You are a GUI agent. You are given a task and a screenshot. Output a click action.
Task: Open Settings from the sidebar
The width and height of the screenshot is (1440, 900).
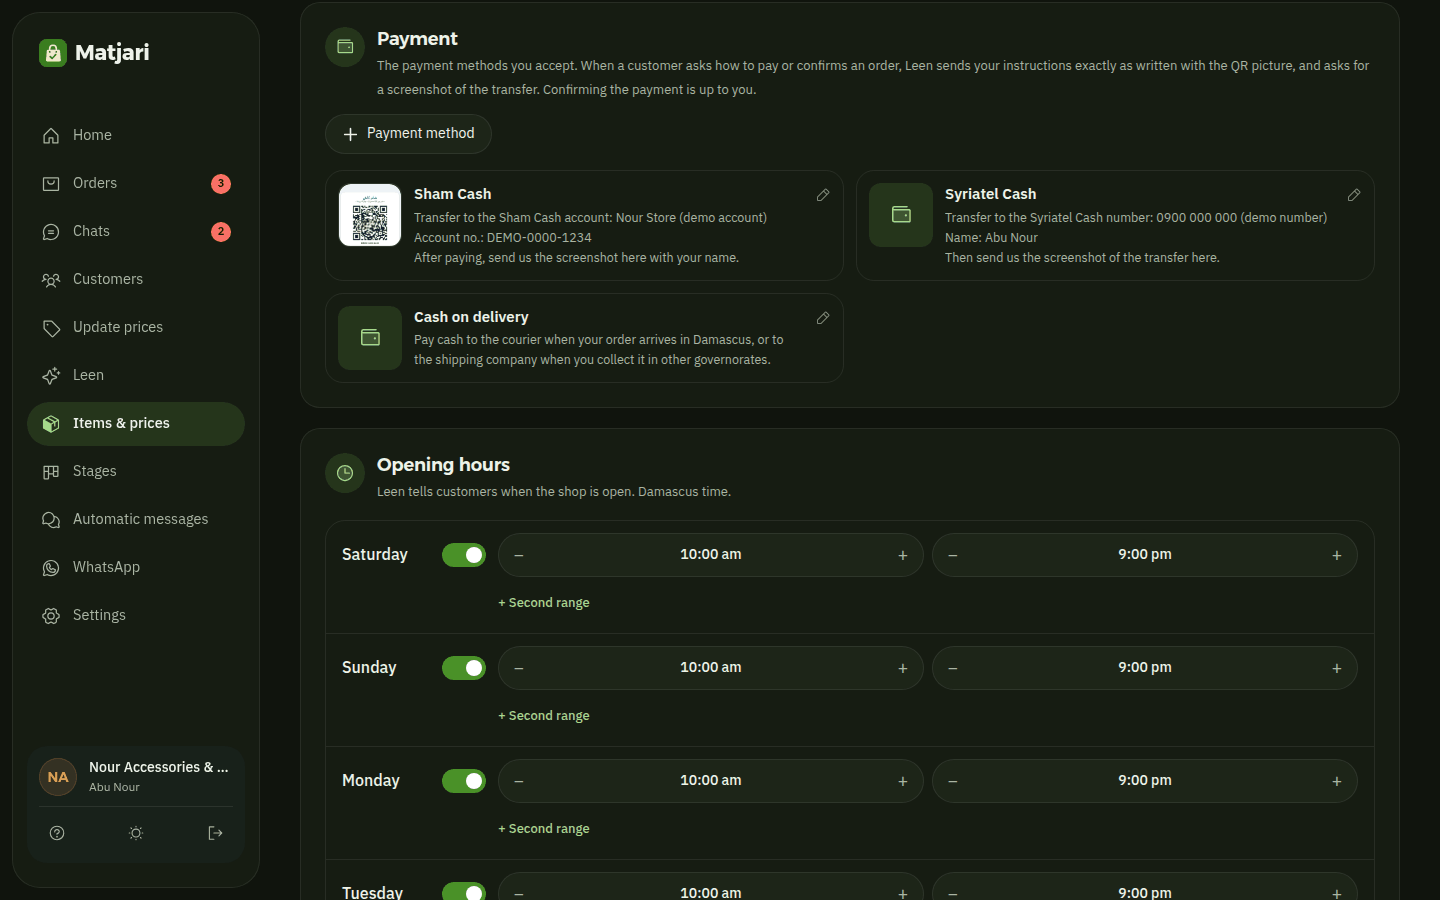coord(136,615)
